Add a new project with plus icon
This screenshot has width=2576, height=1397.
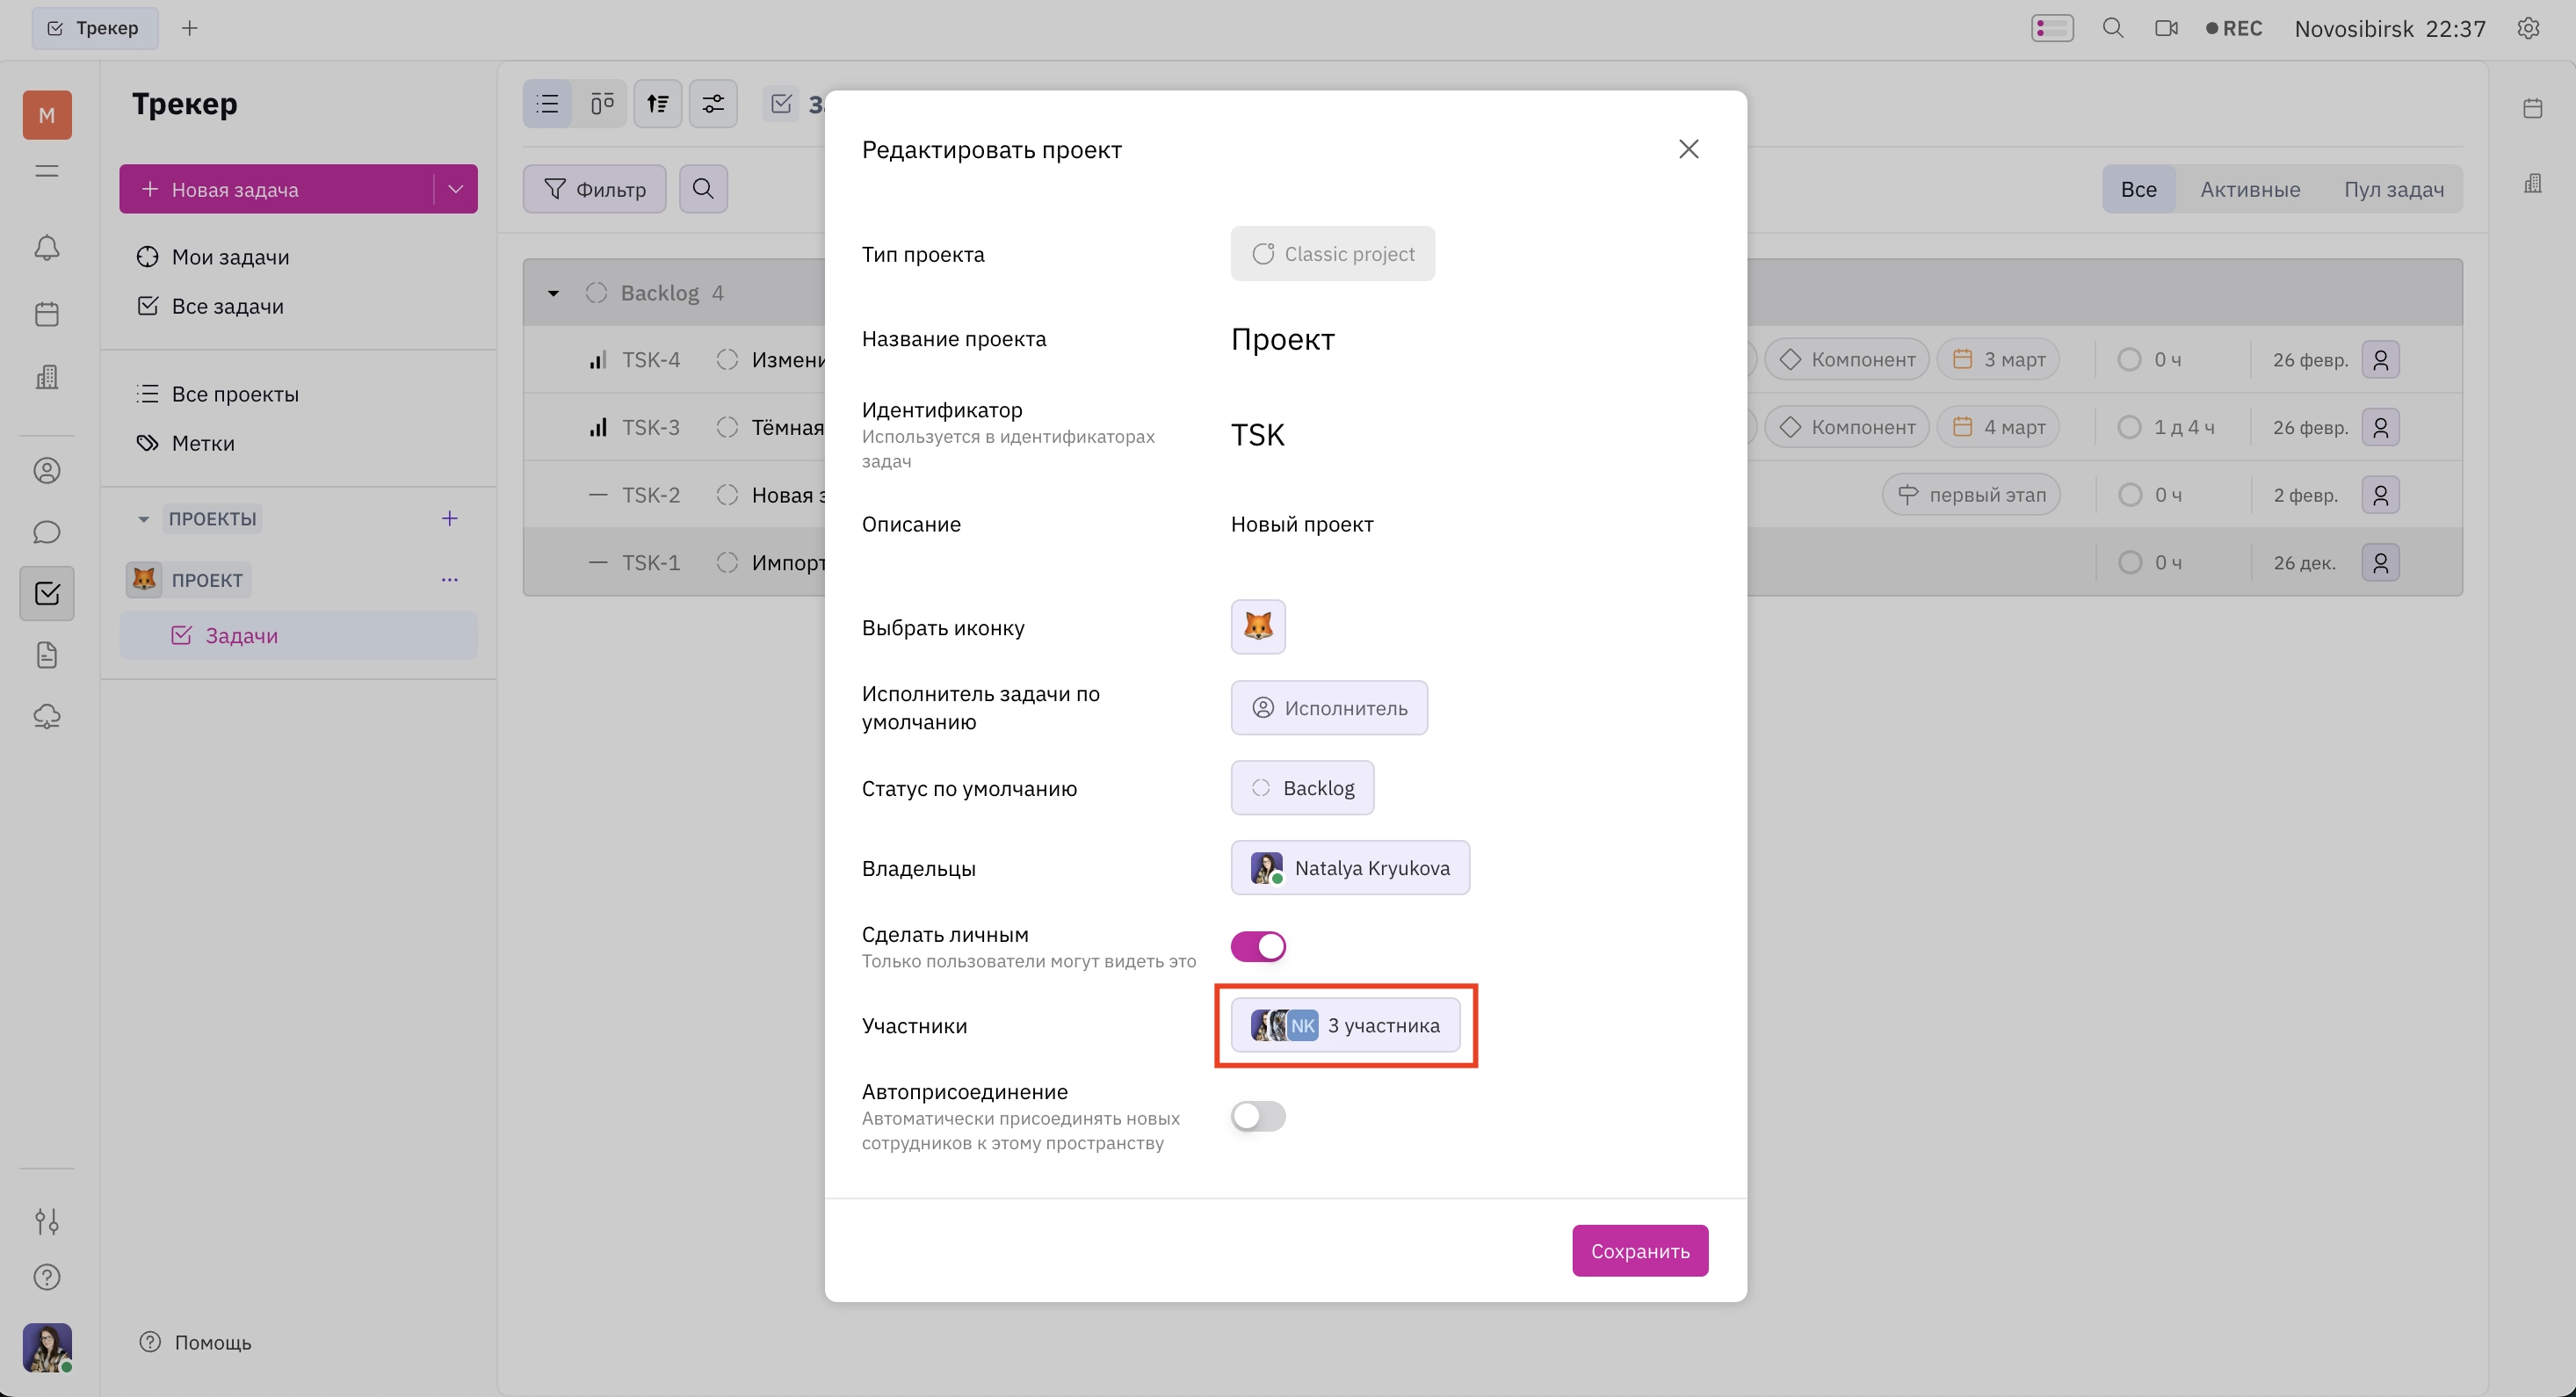click(450, 518)
